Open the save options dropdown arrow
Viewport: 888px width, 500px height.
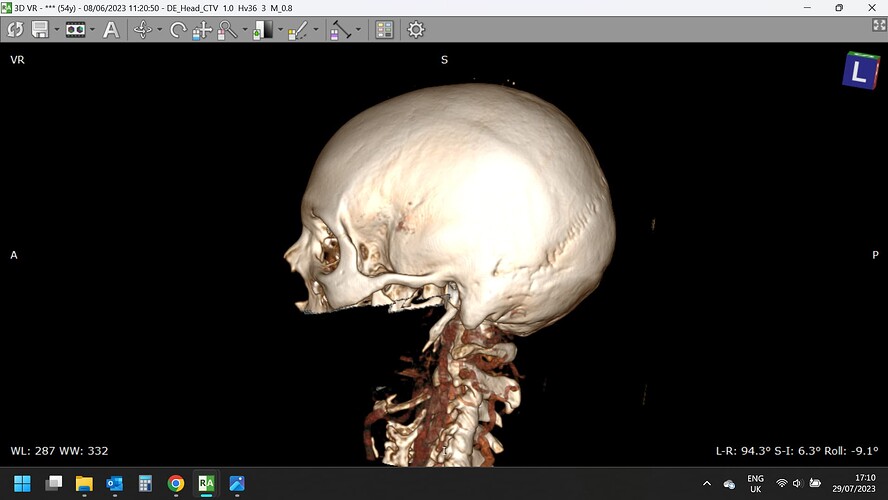(57, 29)
